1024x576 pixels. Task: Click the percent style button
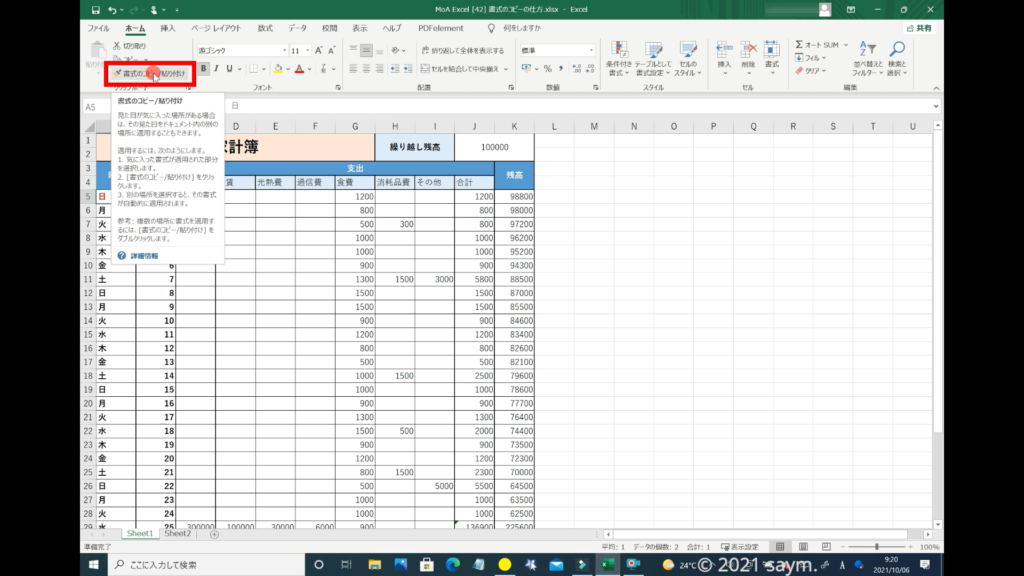(547, 69)
